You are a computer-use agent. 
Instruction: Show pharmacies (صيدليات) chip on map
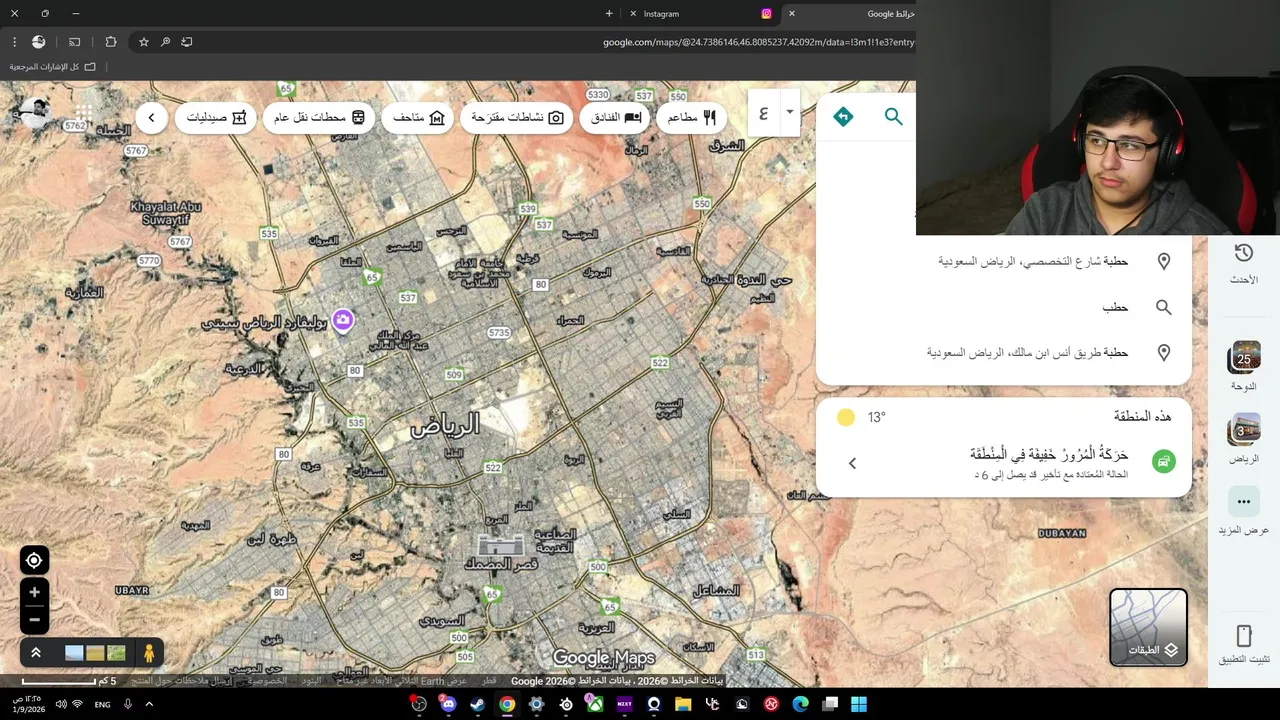pos(217,117)
